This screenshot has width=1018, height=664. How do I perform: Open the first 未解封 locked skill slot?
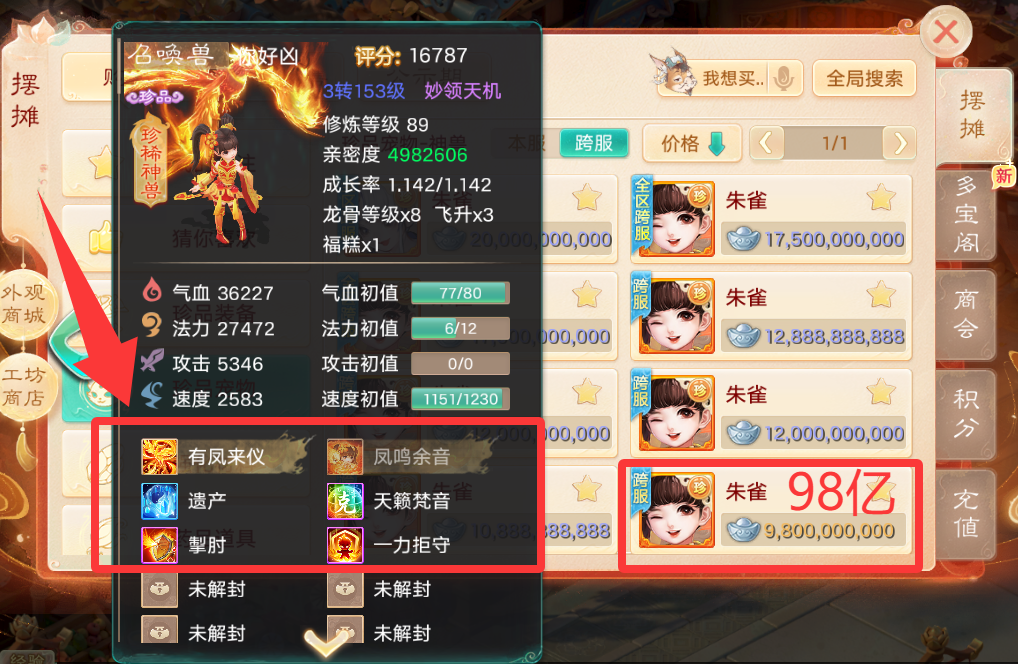159,589
